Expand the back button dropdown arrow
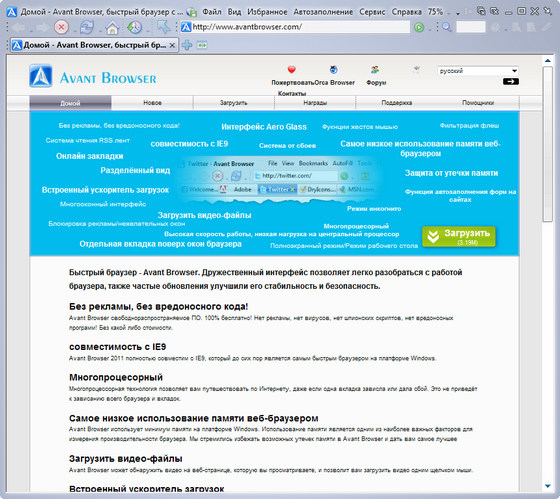This screenshot has width=560, height=499. [31, 30]
